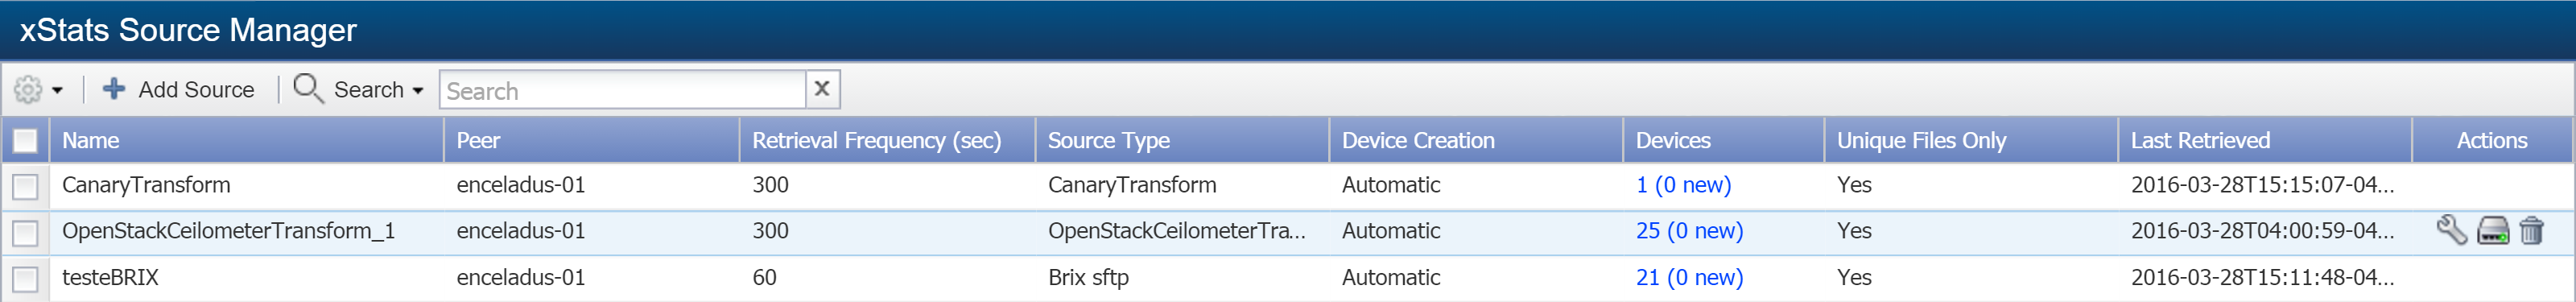Open the Search options dropdown arrow
This screenshot has width=2576, height=302.
click(x=418, y=91)
